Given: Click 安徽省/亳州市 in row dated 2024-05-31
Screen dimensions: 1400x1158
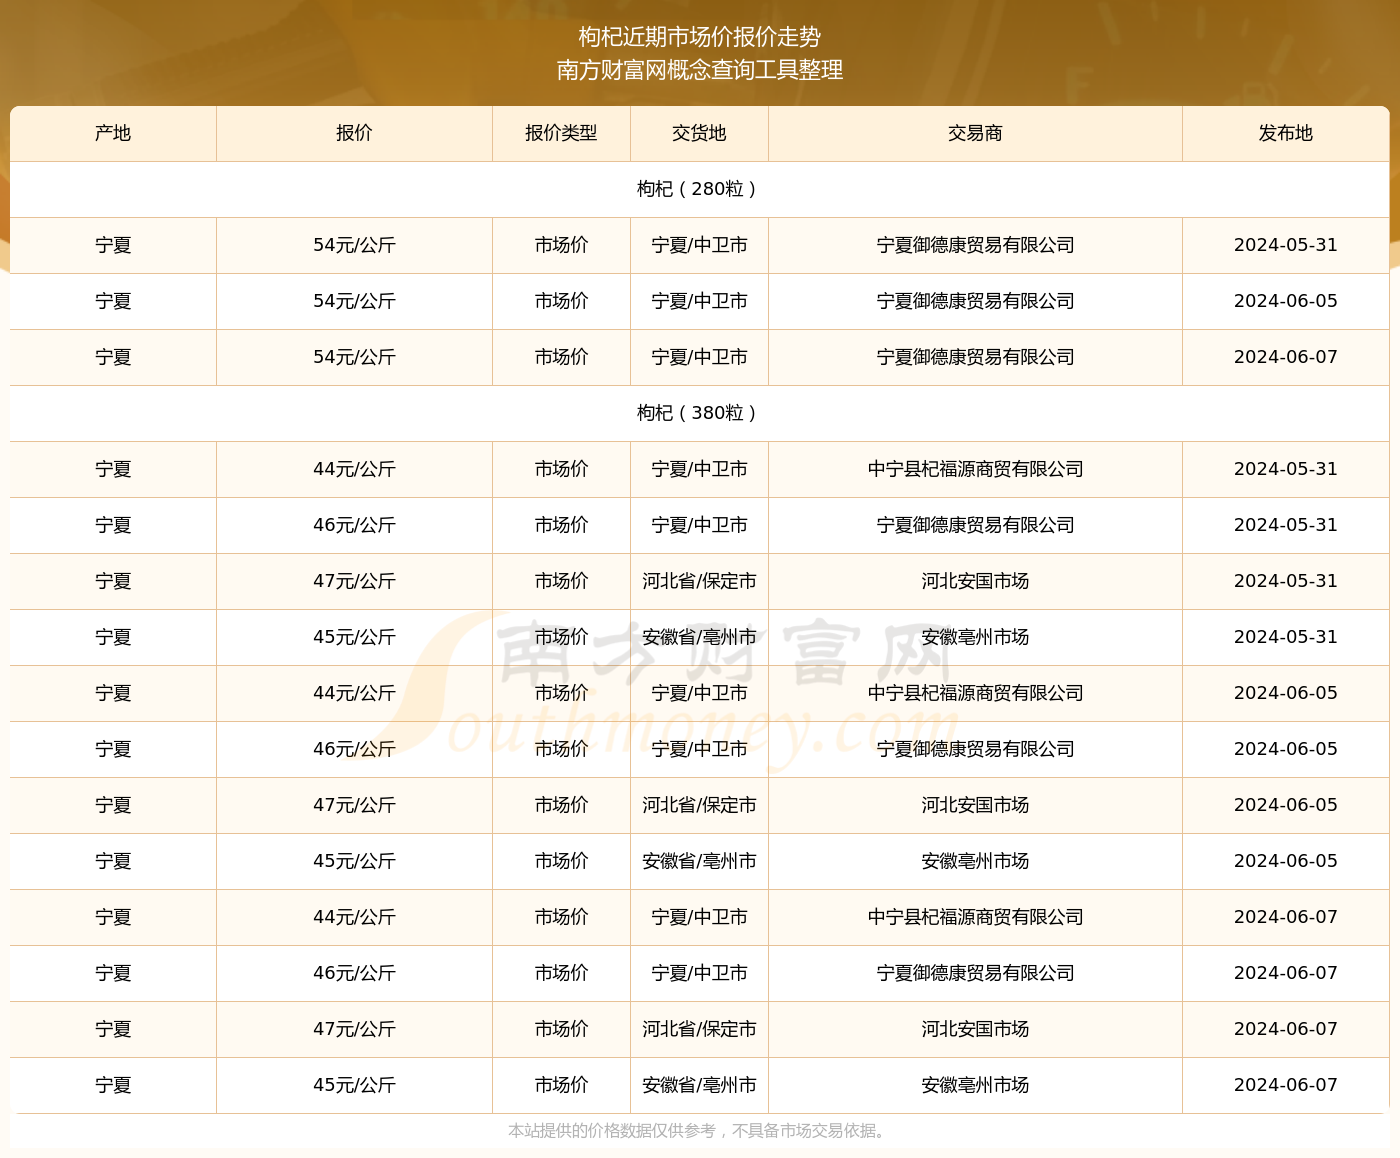Looking at the screenshot, I should point(699,637).
